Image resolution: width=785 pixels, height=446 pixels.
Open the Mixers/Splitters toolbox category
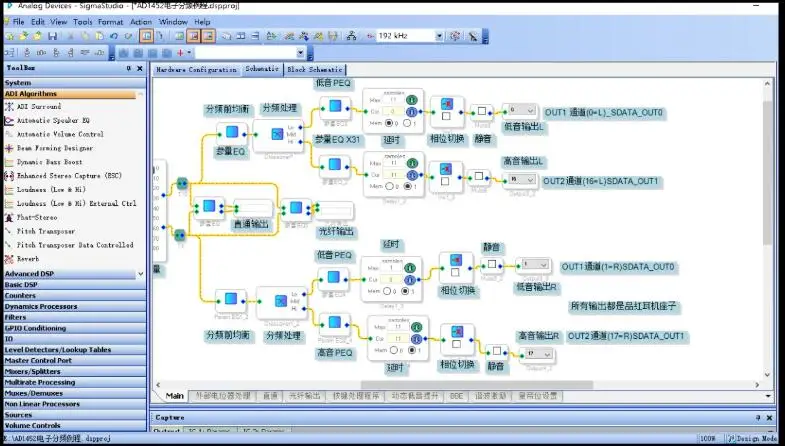coord(75,371)
